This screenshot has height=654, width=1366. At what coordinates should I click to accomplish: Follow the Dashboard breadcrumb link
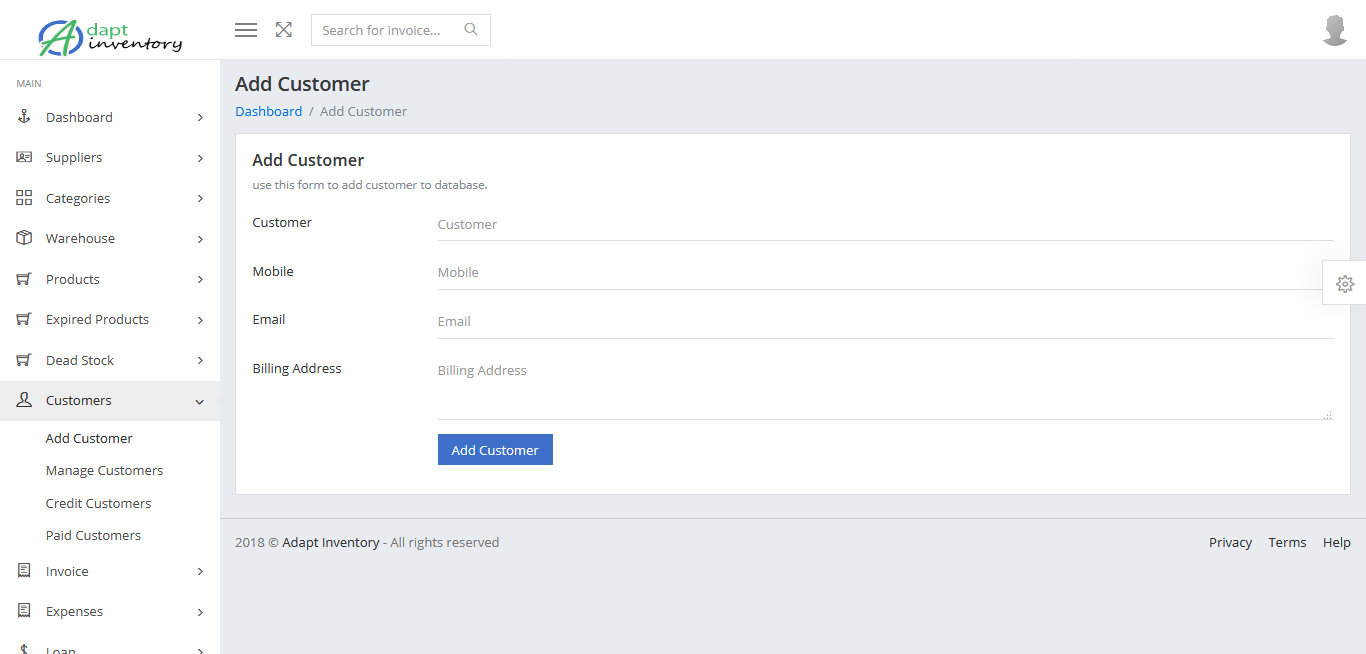pos(268,111)
